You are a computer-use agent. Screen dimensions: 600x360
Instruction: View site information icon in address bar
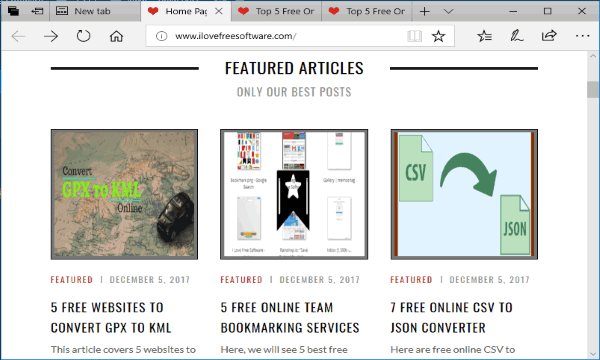coord(161,36)
